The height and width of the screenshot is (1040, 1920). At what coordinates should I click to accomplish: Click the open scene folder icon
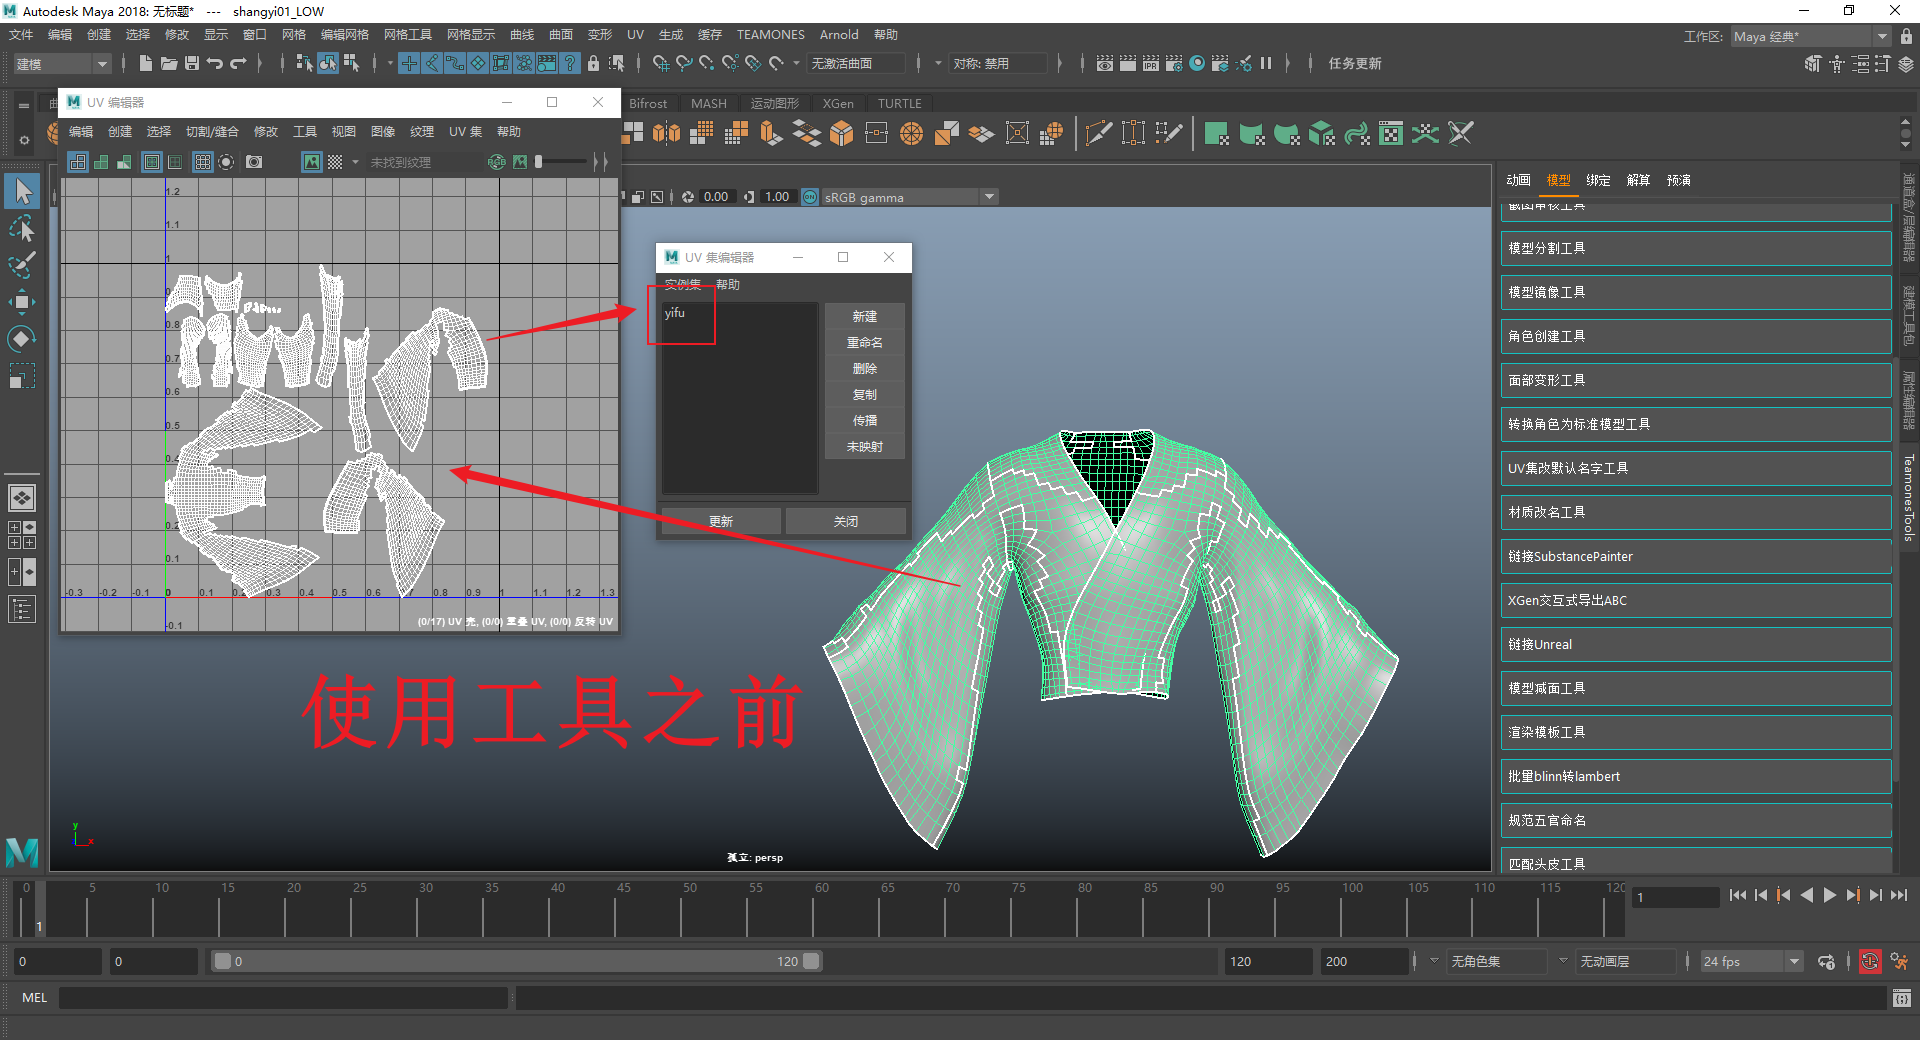[x=168, y=63]
